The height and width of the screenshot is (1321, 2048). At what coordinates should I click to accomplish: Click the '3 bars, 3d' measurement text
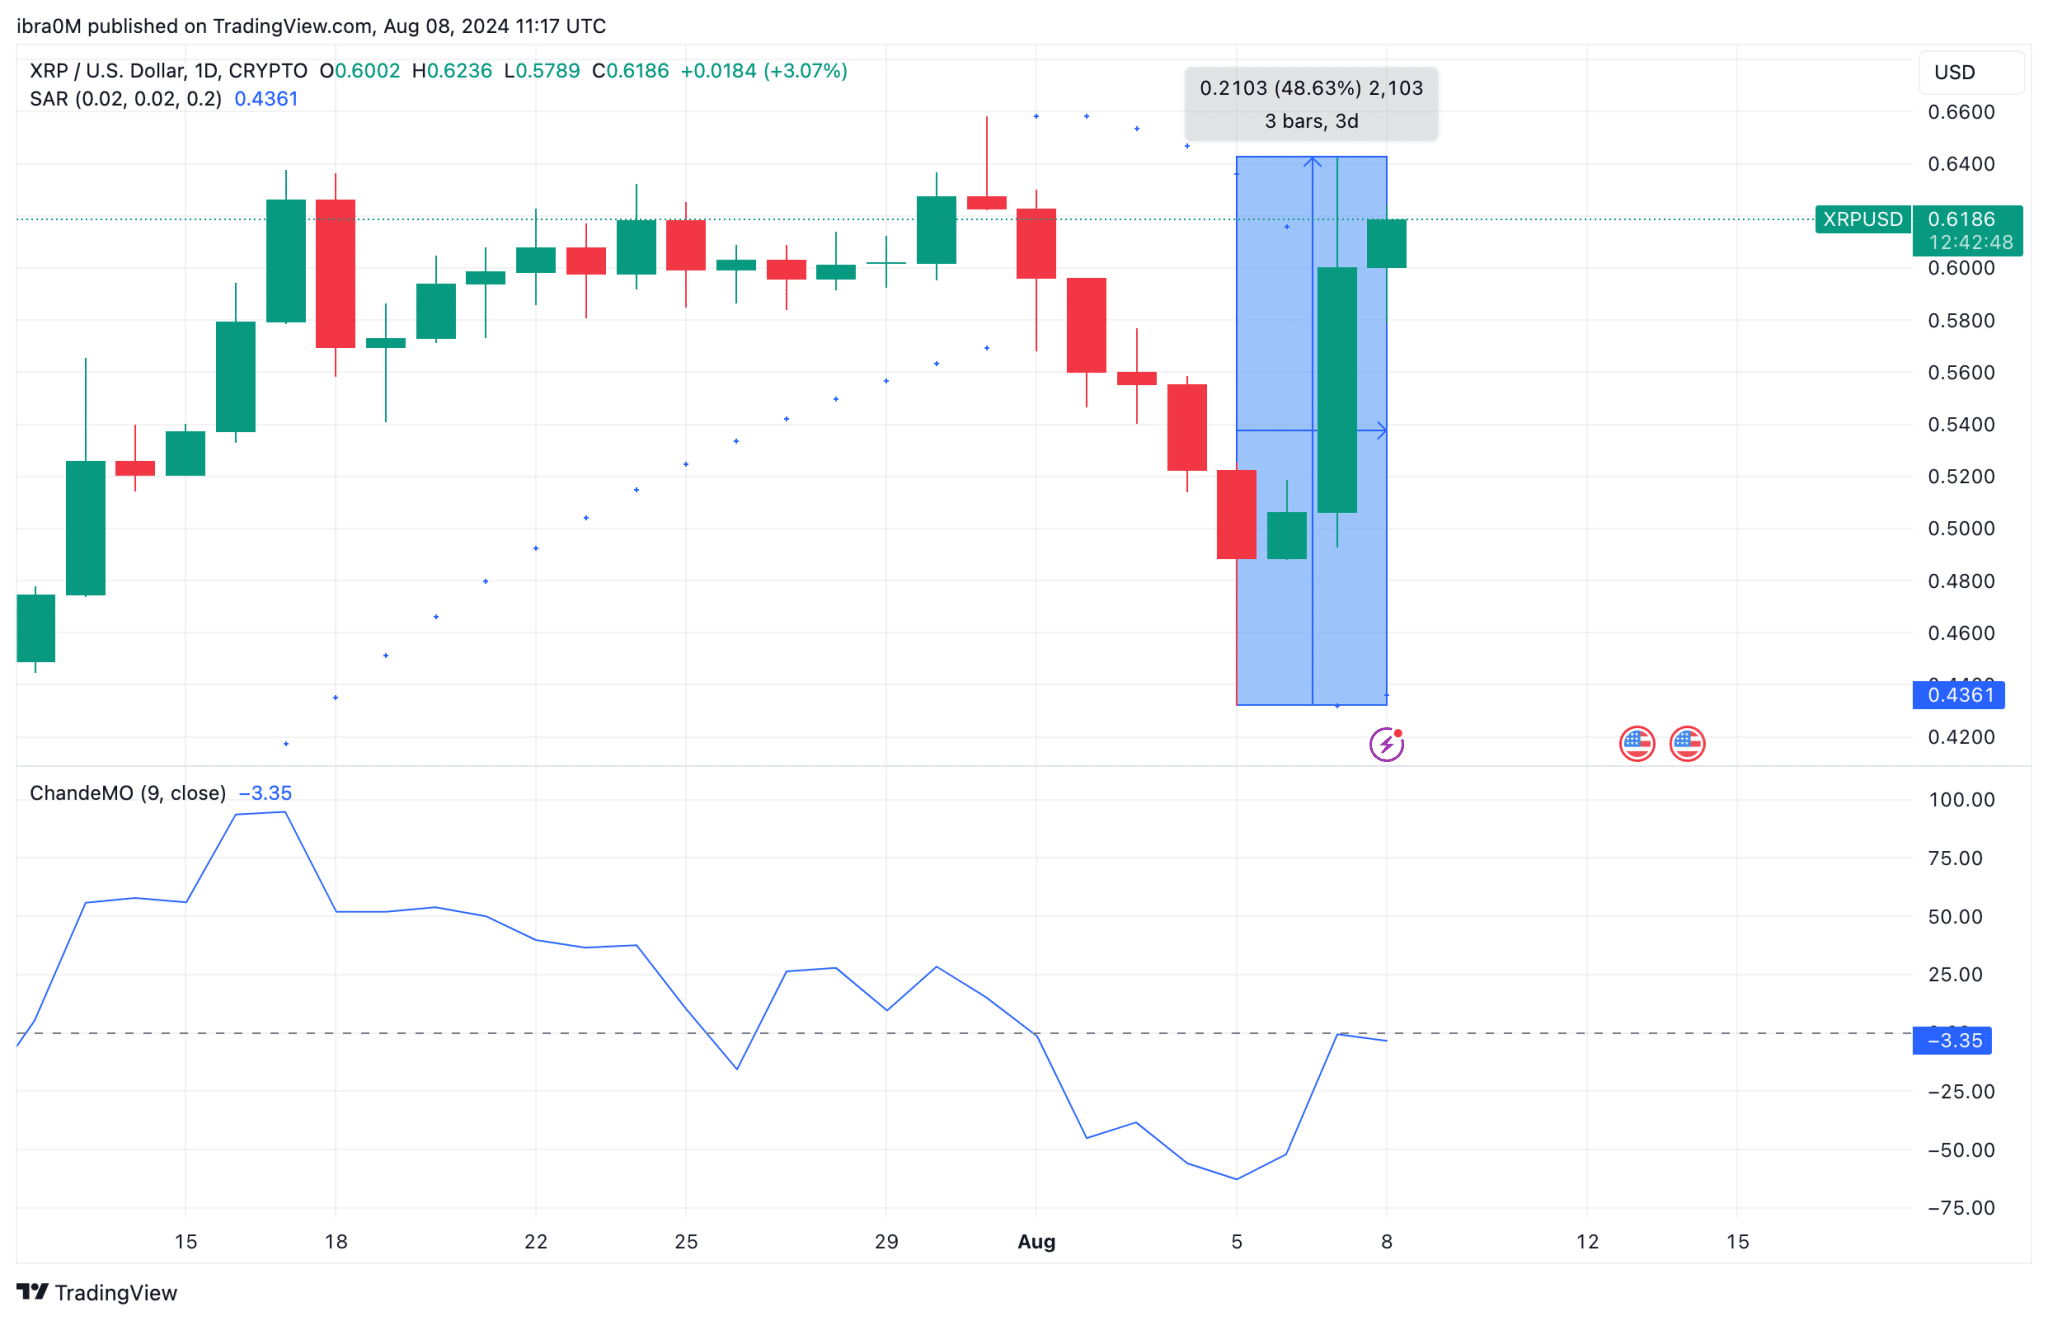pos(1311,121)
